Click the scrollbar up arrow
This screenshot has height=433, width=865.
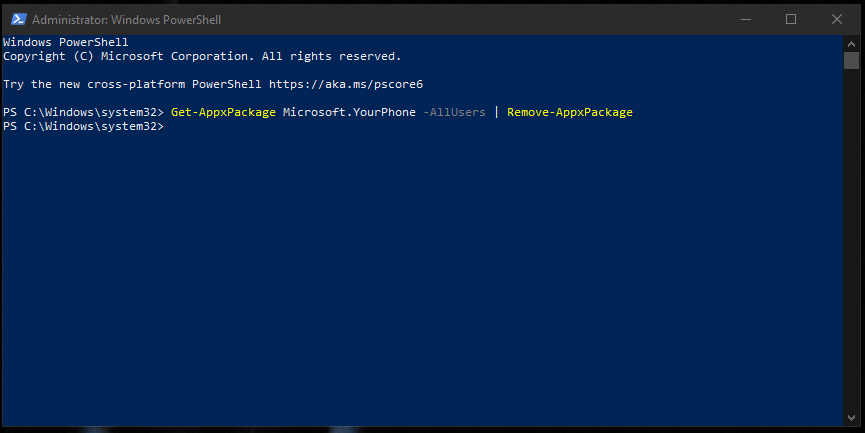(851, 43)
